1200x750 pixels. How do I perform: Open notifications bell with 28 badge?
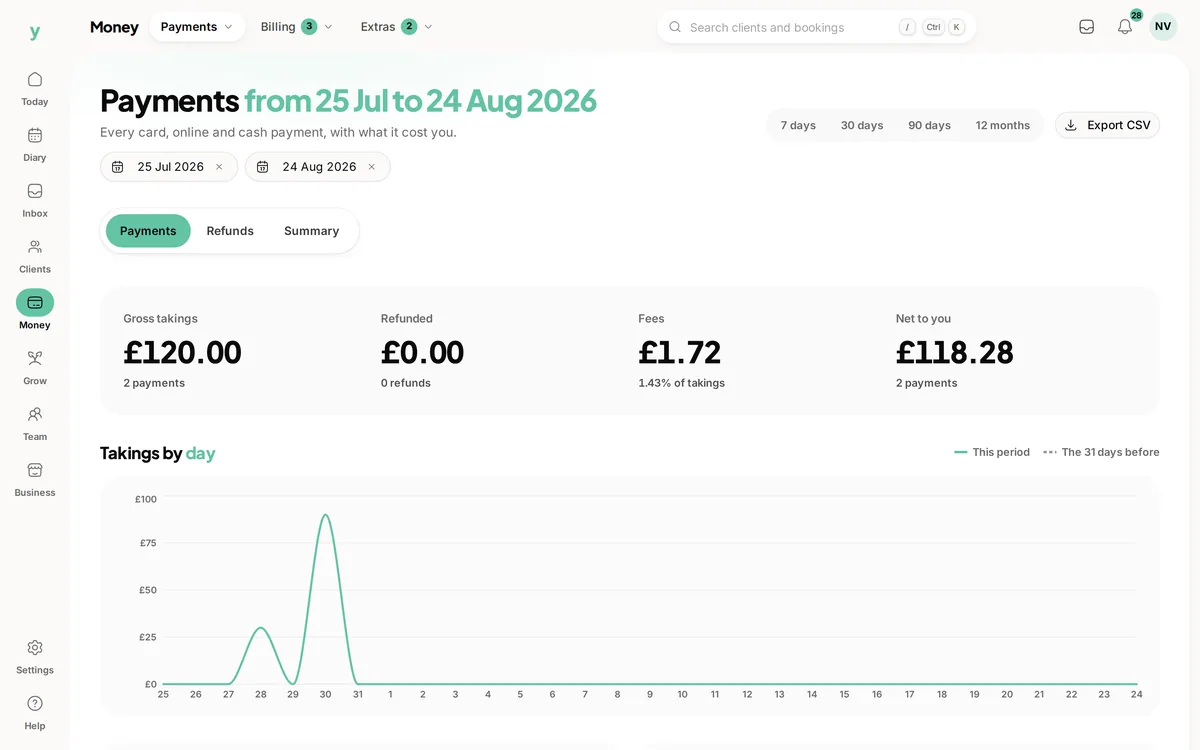(x=1125, y=27)
